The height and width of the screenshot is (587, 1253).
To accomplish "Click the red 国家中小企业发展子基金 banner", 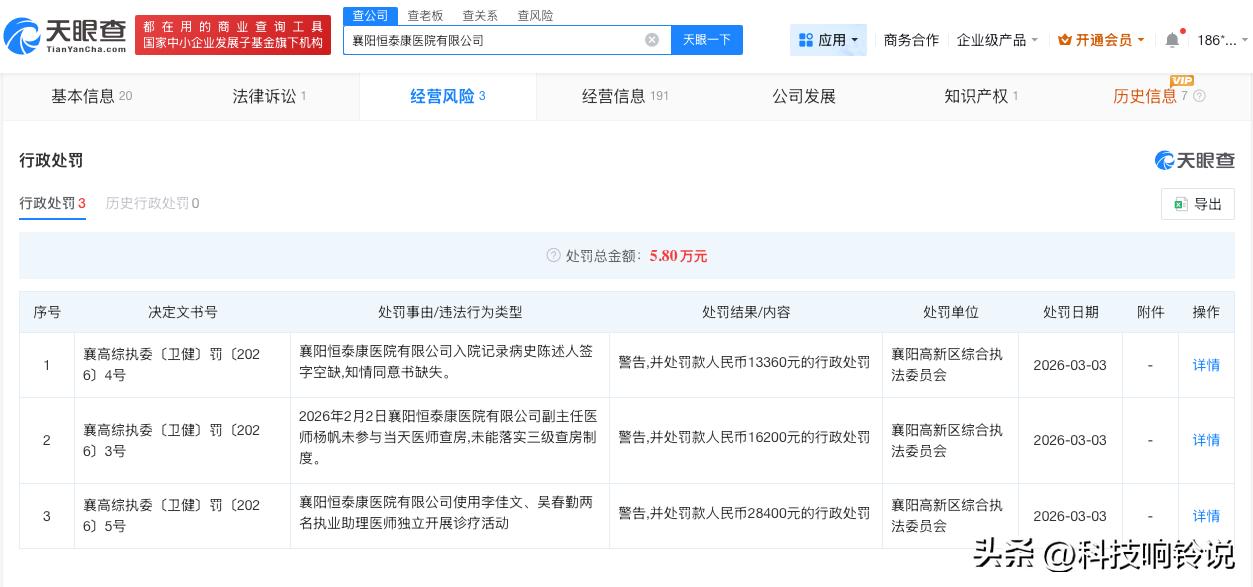I will point(233,35).
